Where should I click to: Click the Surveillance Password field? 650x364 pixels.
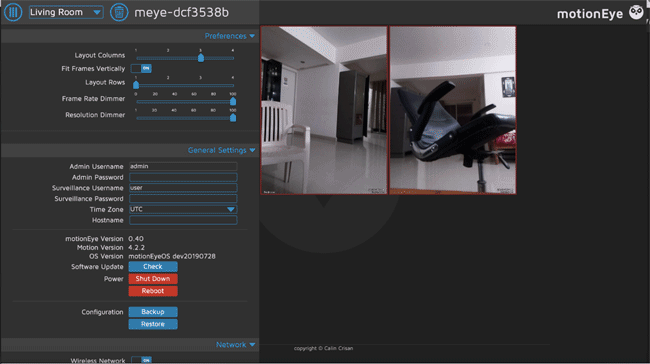point(183,199)
